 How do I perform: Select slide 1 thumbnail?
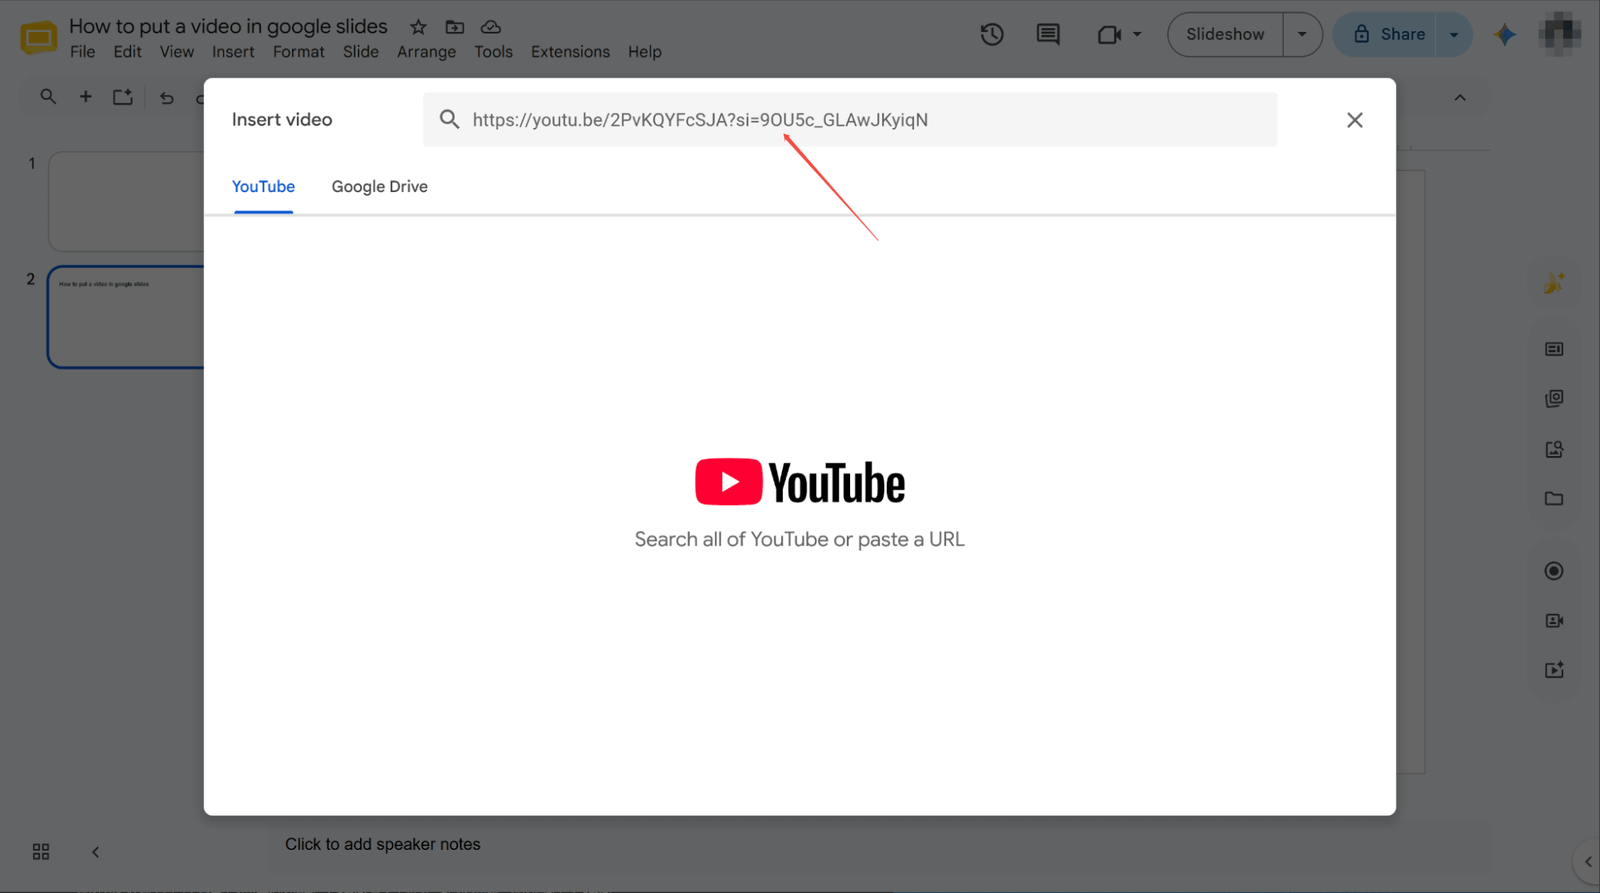click(x=126, y=202)
